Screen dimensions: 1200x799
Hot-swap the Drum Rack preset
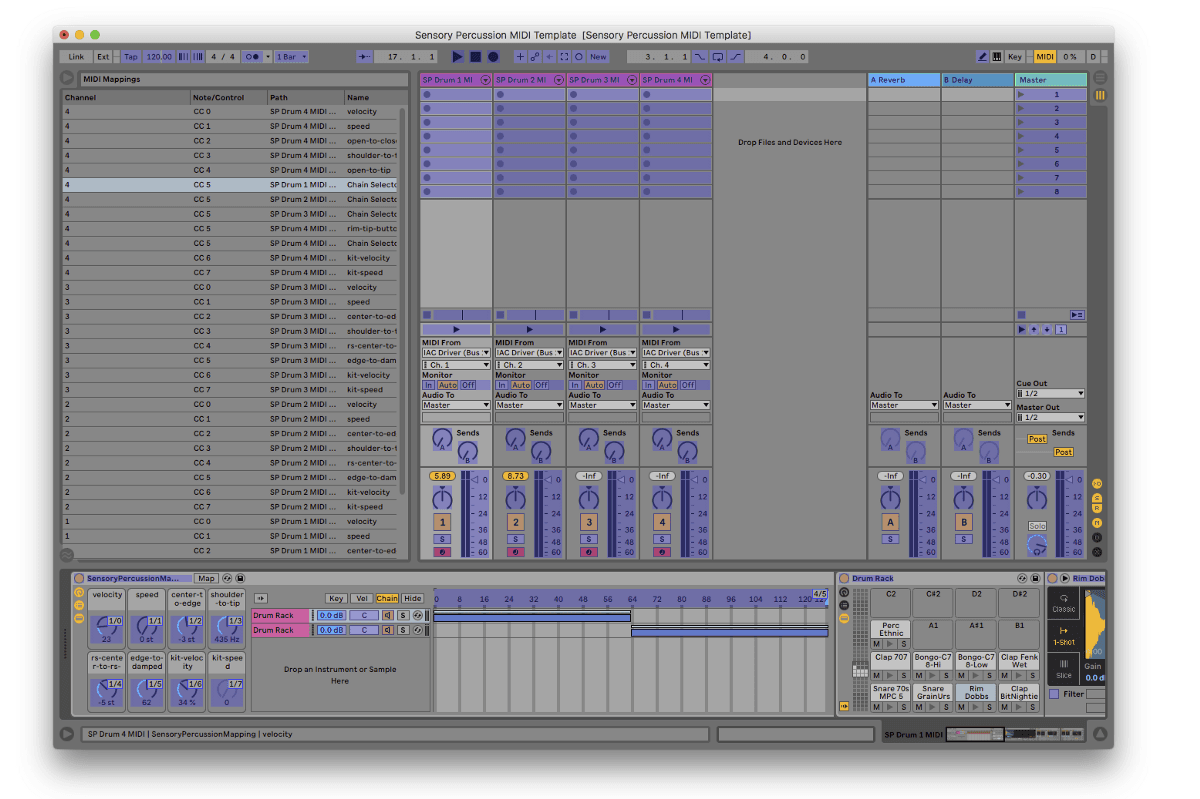(1022, 578)
